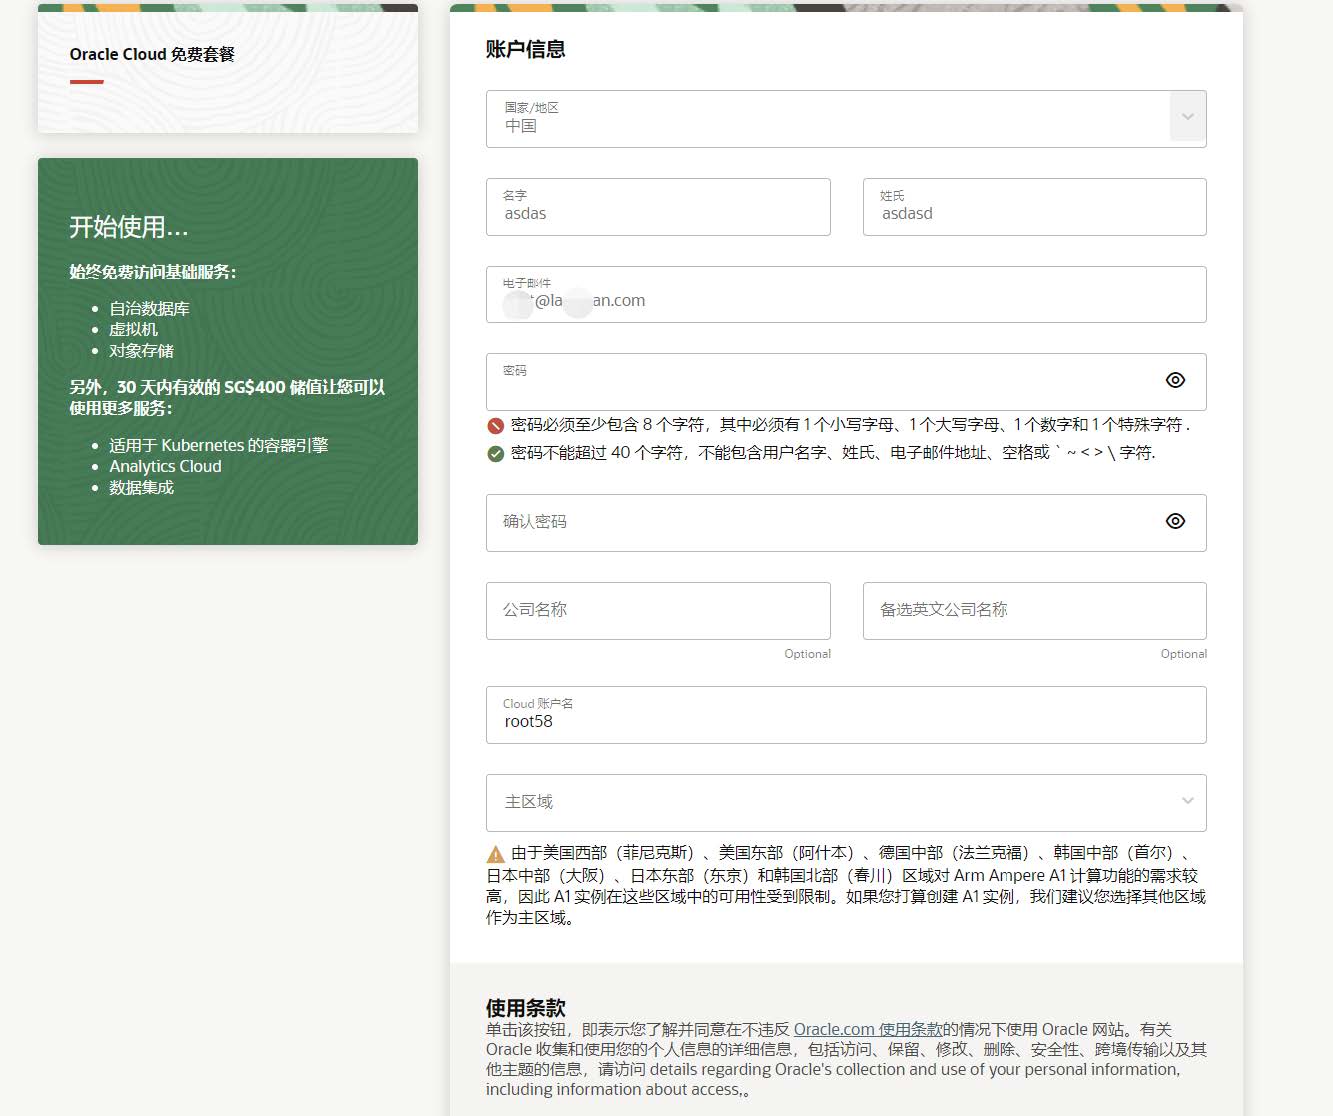The width and height of the screenshot is (1333, 1116).
Task: Click the Oracle Cloud 免费套餐 title
Action: point(152,54)
